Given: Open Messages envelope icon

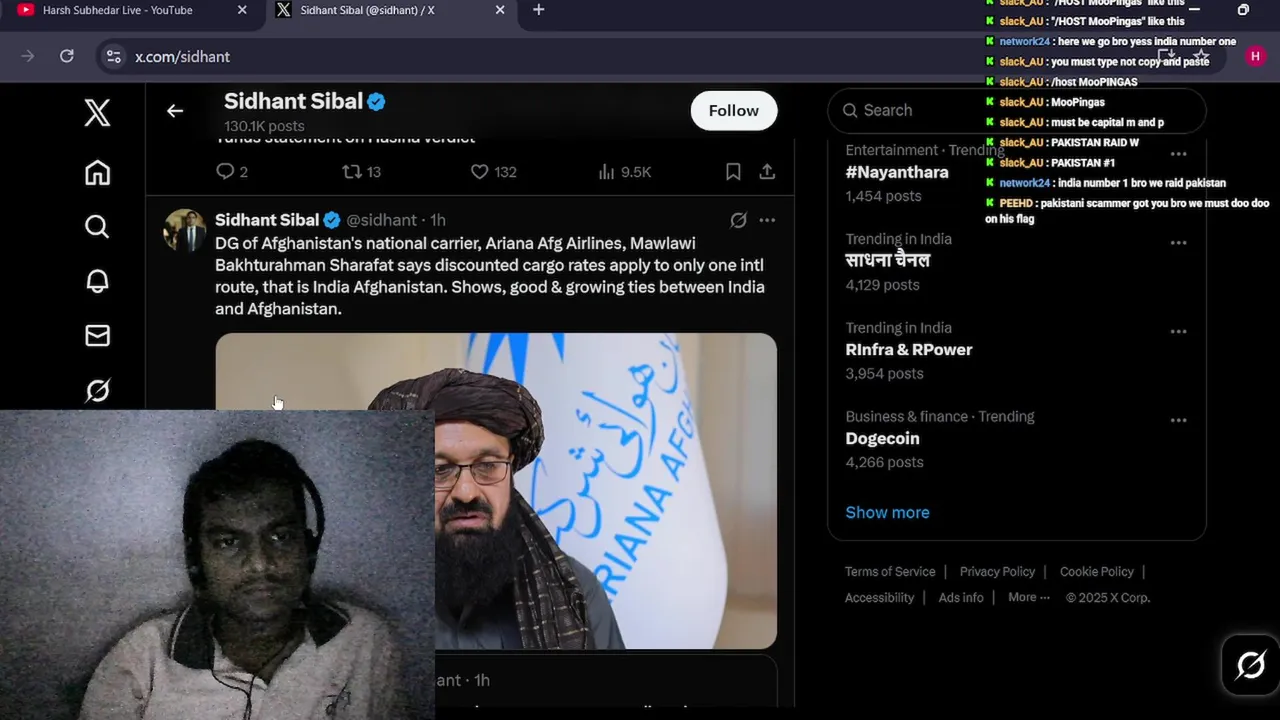Looking at the screenshot, I should (x=97, y=336).
